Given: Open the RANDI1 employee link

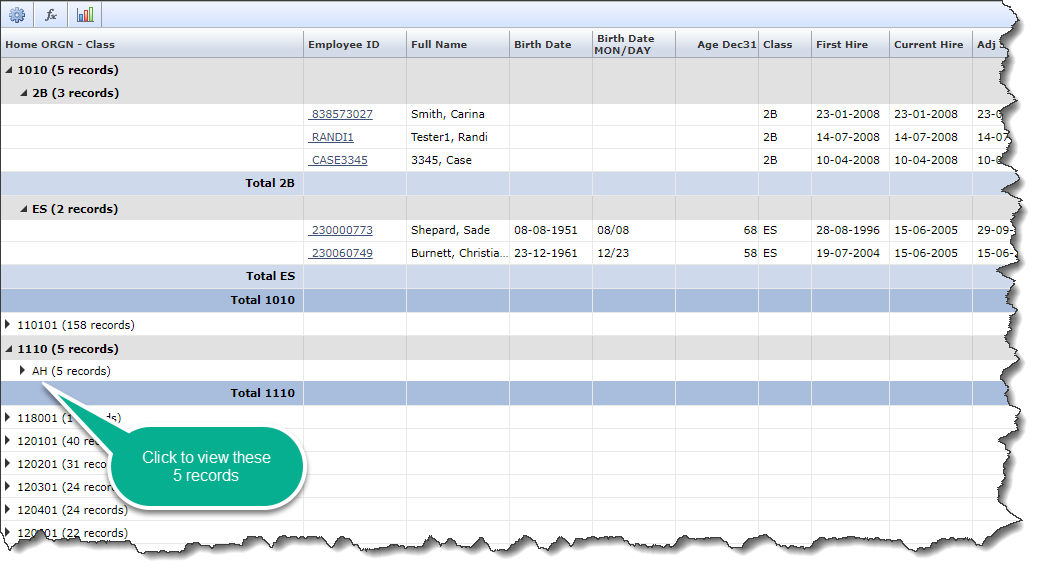Looking at the screenshot, I should coord(332,137).
